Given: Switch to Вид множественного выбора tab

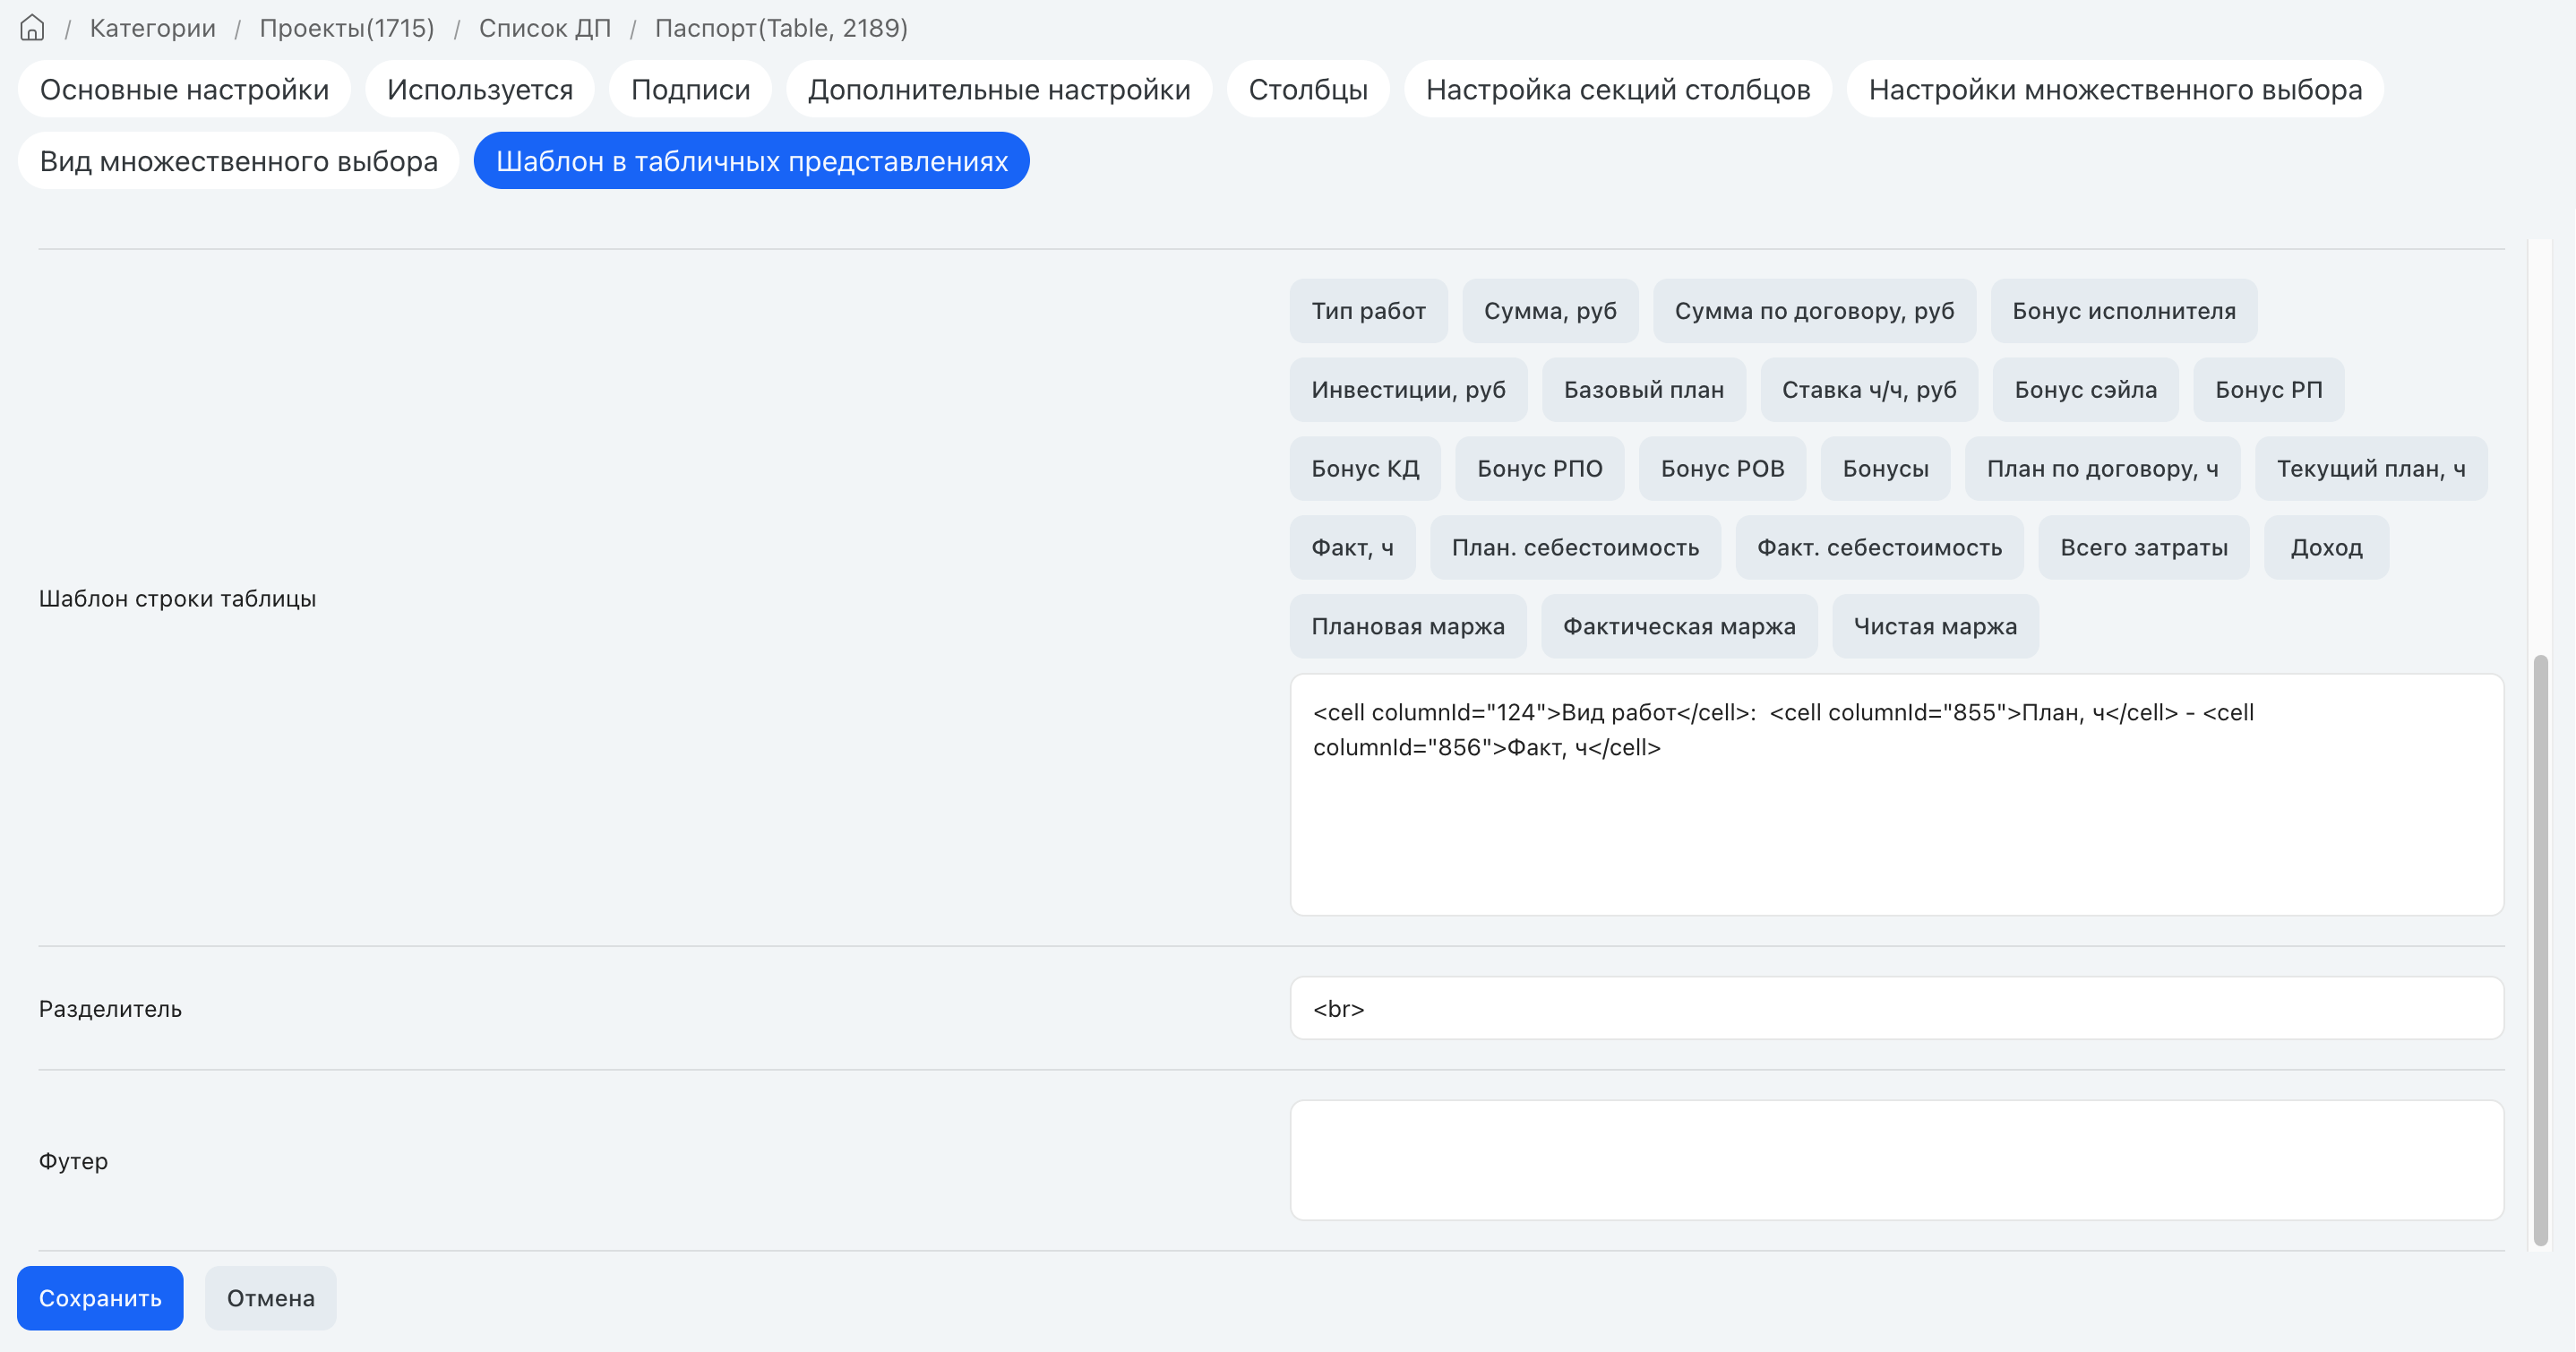Looking at the screenshot, I should pos(238,161).
